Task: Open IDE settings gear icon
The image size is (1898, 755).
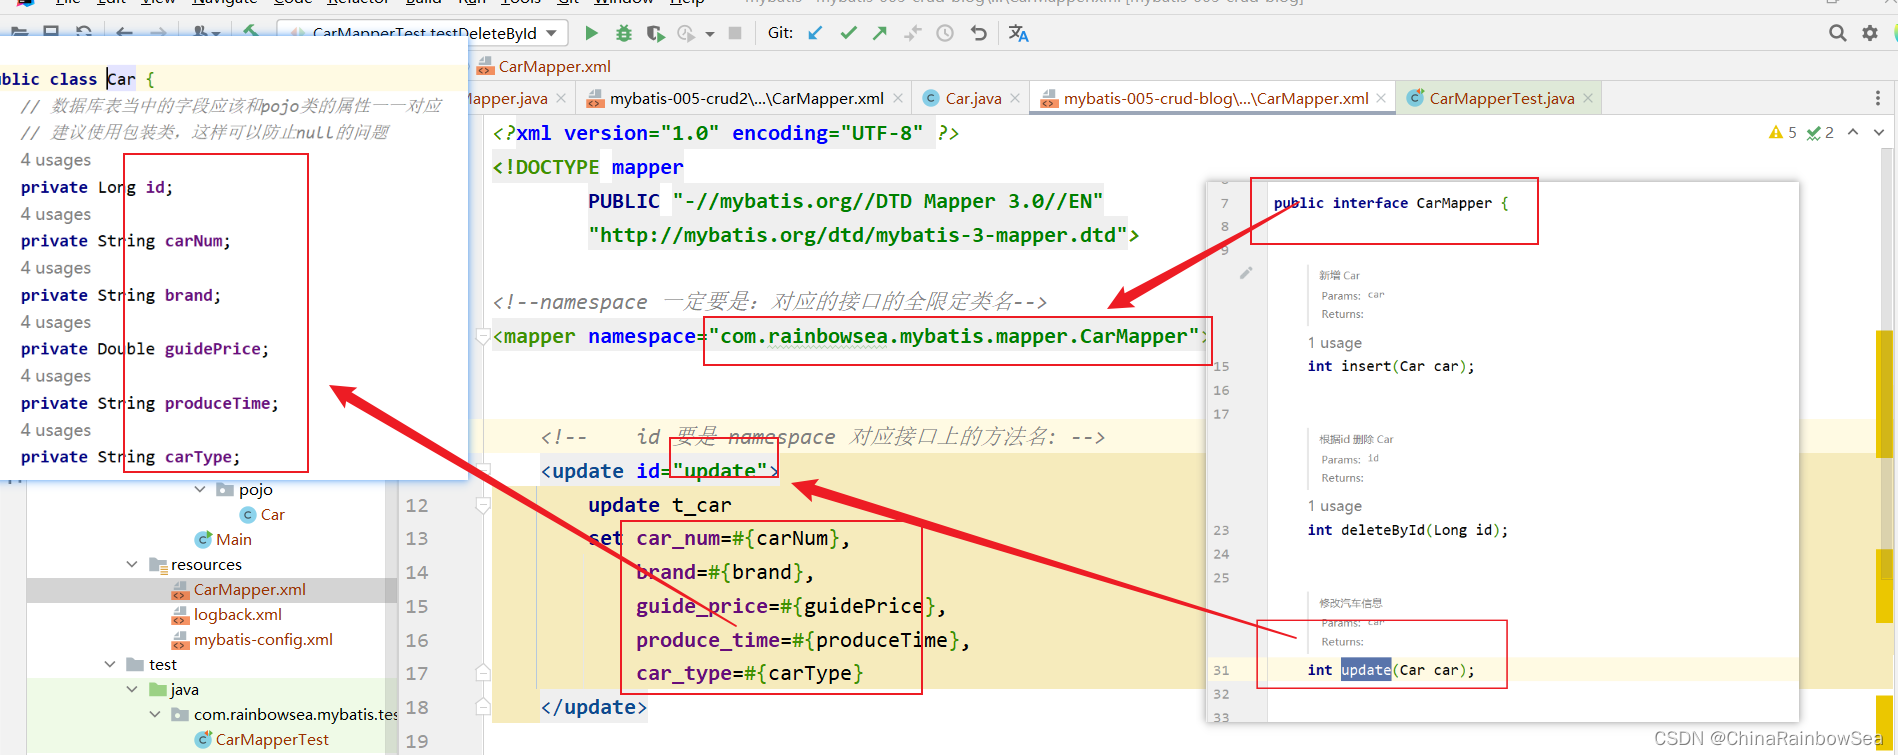Action: tap(1869, 34)
